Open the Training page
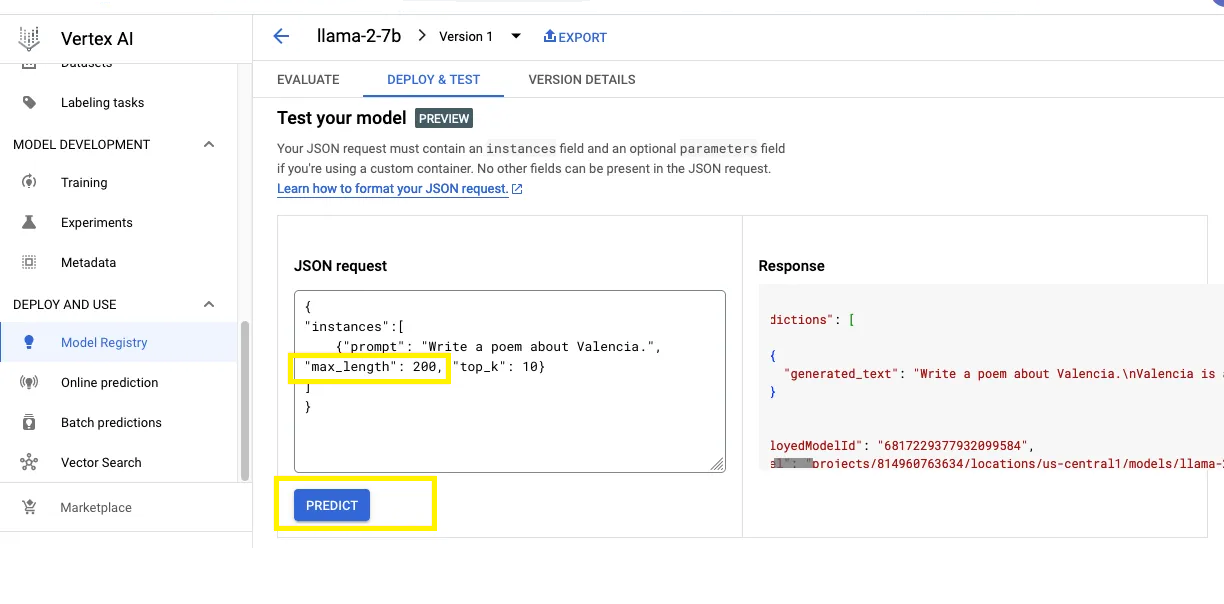Image resolution: width=1224 pixels, height=604 pixels. pyautogui.click(x=84, y=182)
